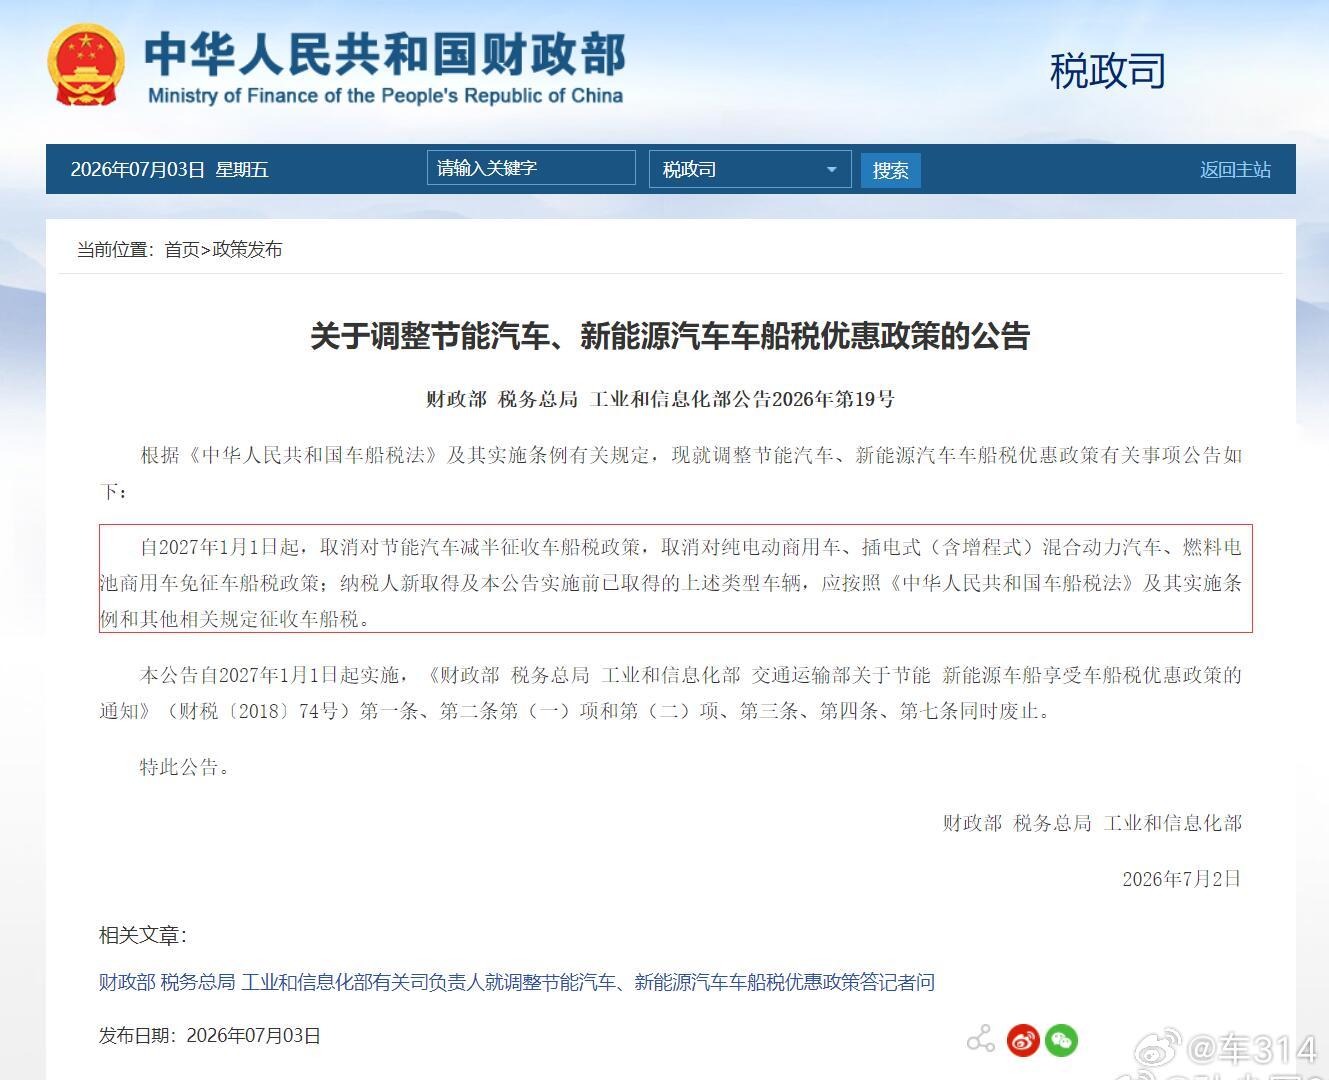Click the share icon near publish date

981,1040
